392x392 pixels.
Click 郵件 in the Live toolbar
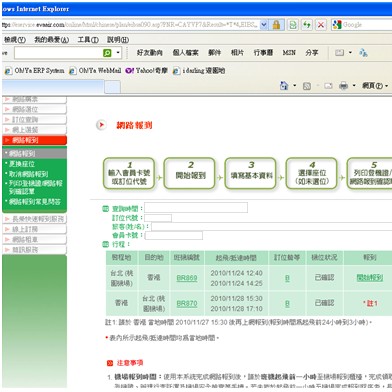click(x=214, y=52)
